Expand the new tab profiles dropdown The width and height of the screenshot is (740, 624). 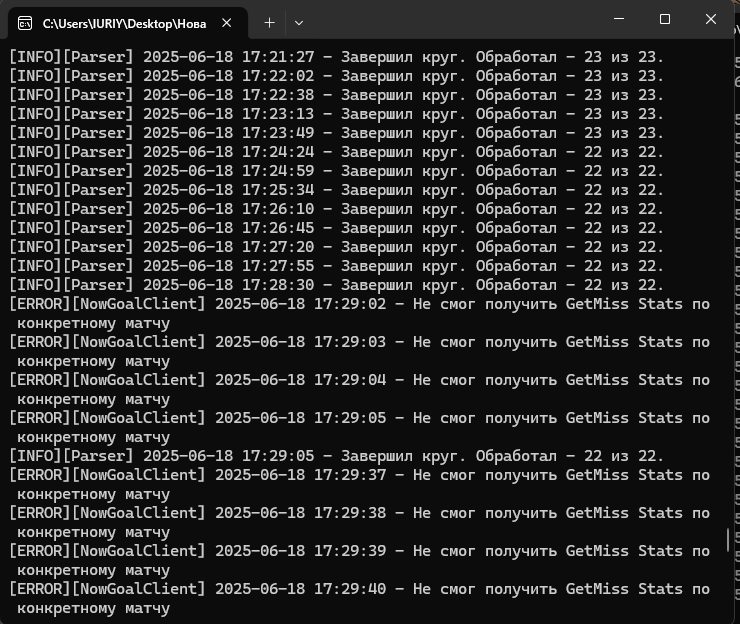299,22
